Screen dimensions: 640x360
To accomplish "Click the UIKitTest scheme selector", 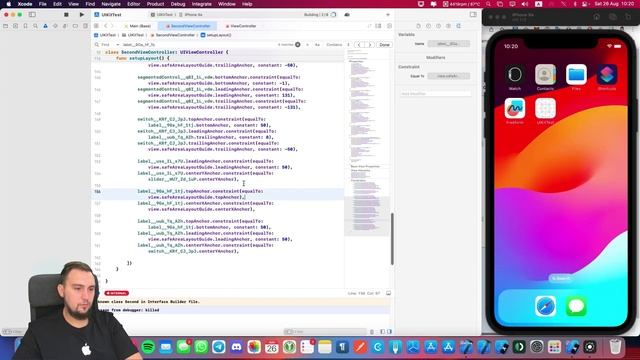I will pos(162,15).
